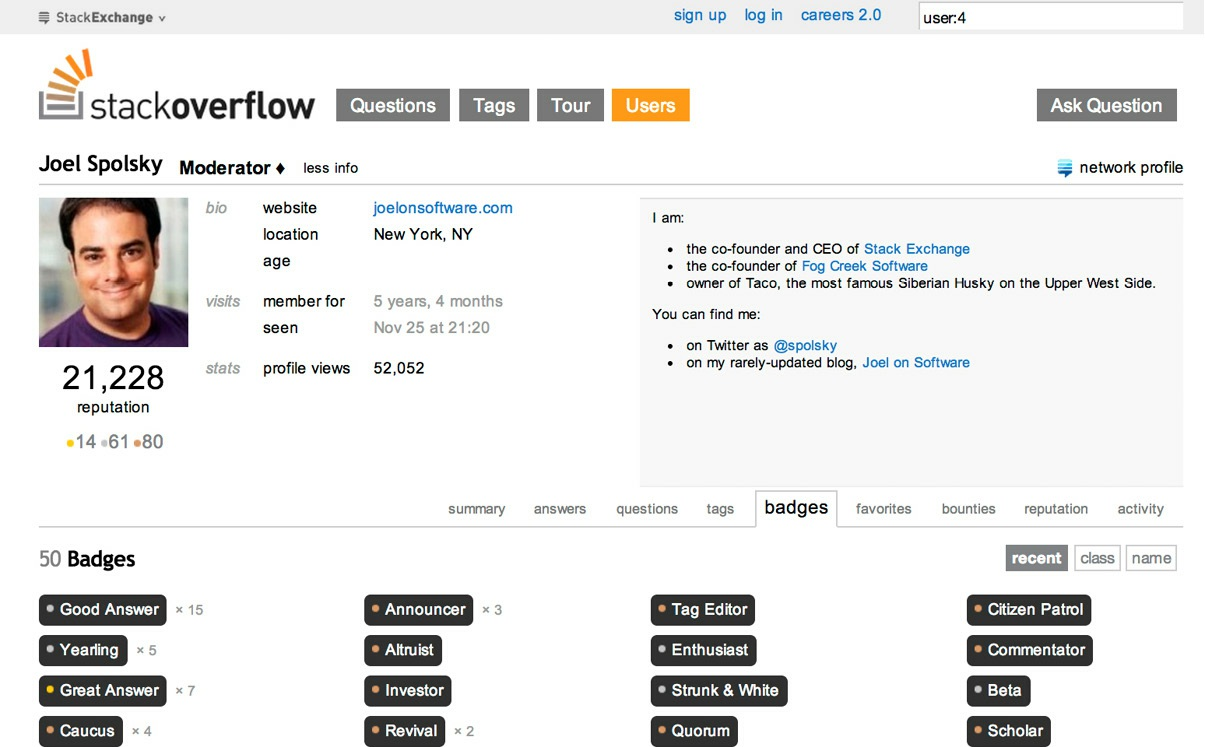Screen dimensions: 1205x747
Task: Open the Quorum badge
Action: pos(694,731)
